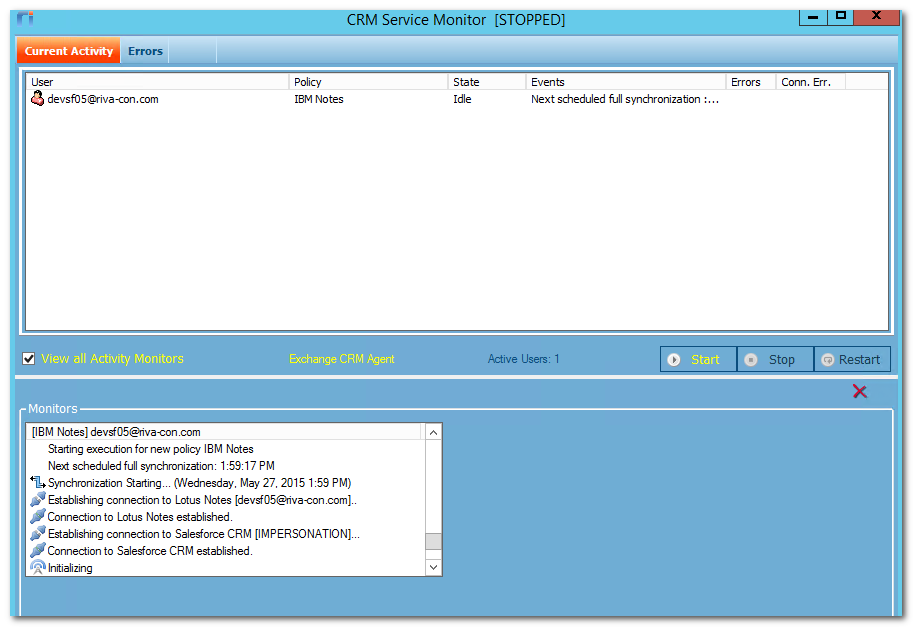Click the red X close monitors icon
Image resolution: width=913 pixels, height=627 pixels.
(859, 391)
